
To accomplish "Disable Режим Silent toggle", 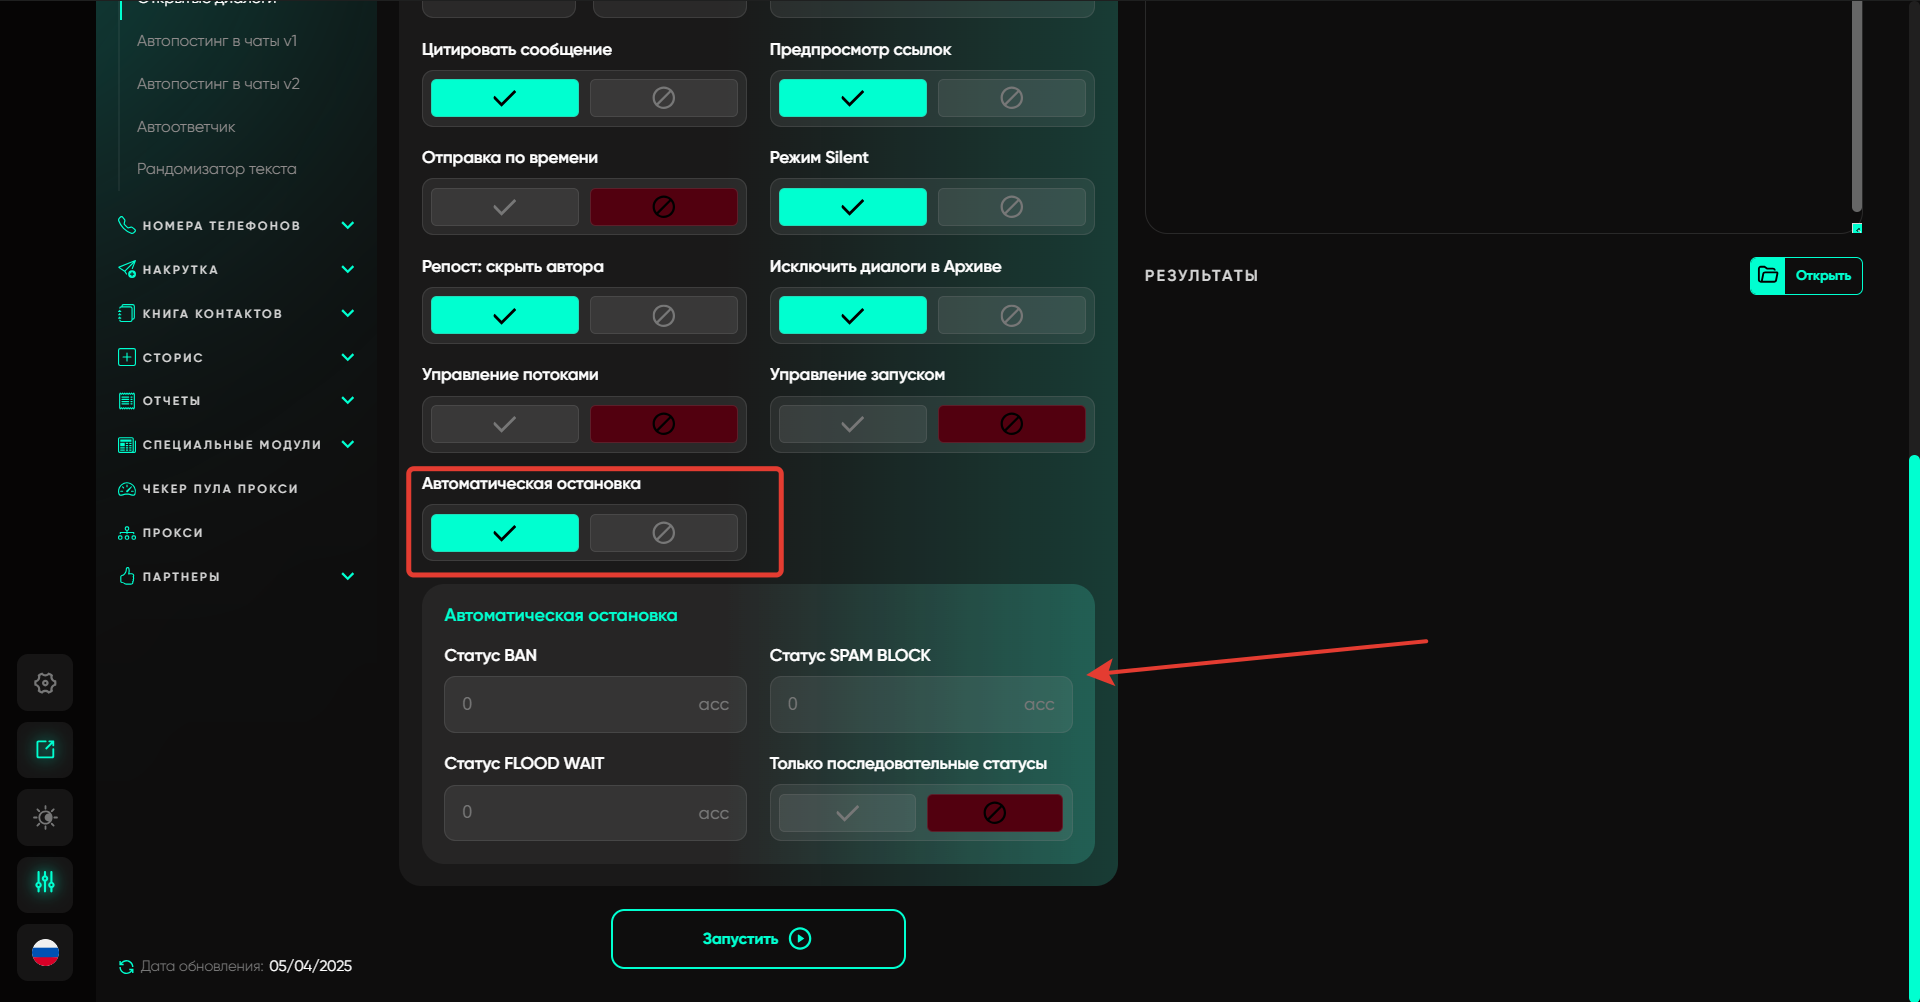I will click(x=1011, y=207).
